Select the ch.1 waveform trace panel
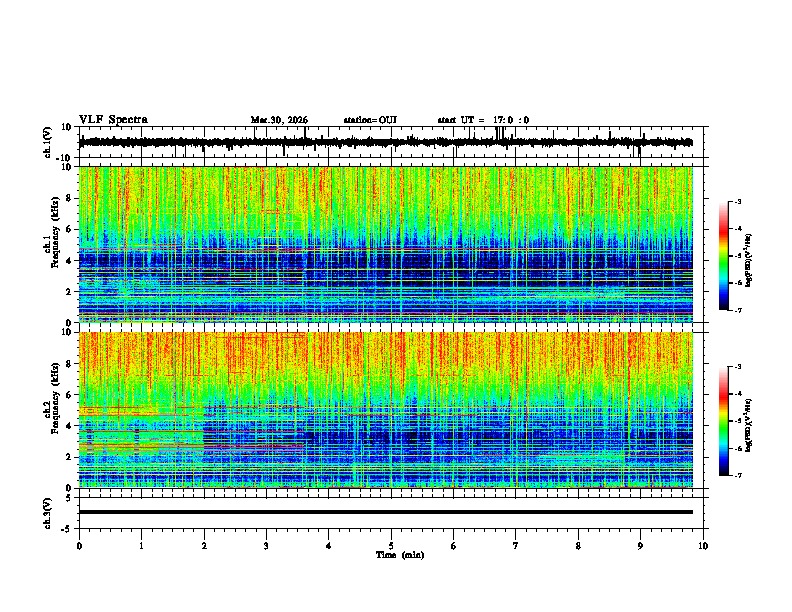Image resolution: width=792 pixels, height=612 pixels. [x=391, y=142]
